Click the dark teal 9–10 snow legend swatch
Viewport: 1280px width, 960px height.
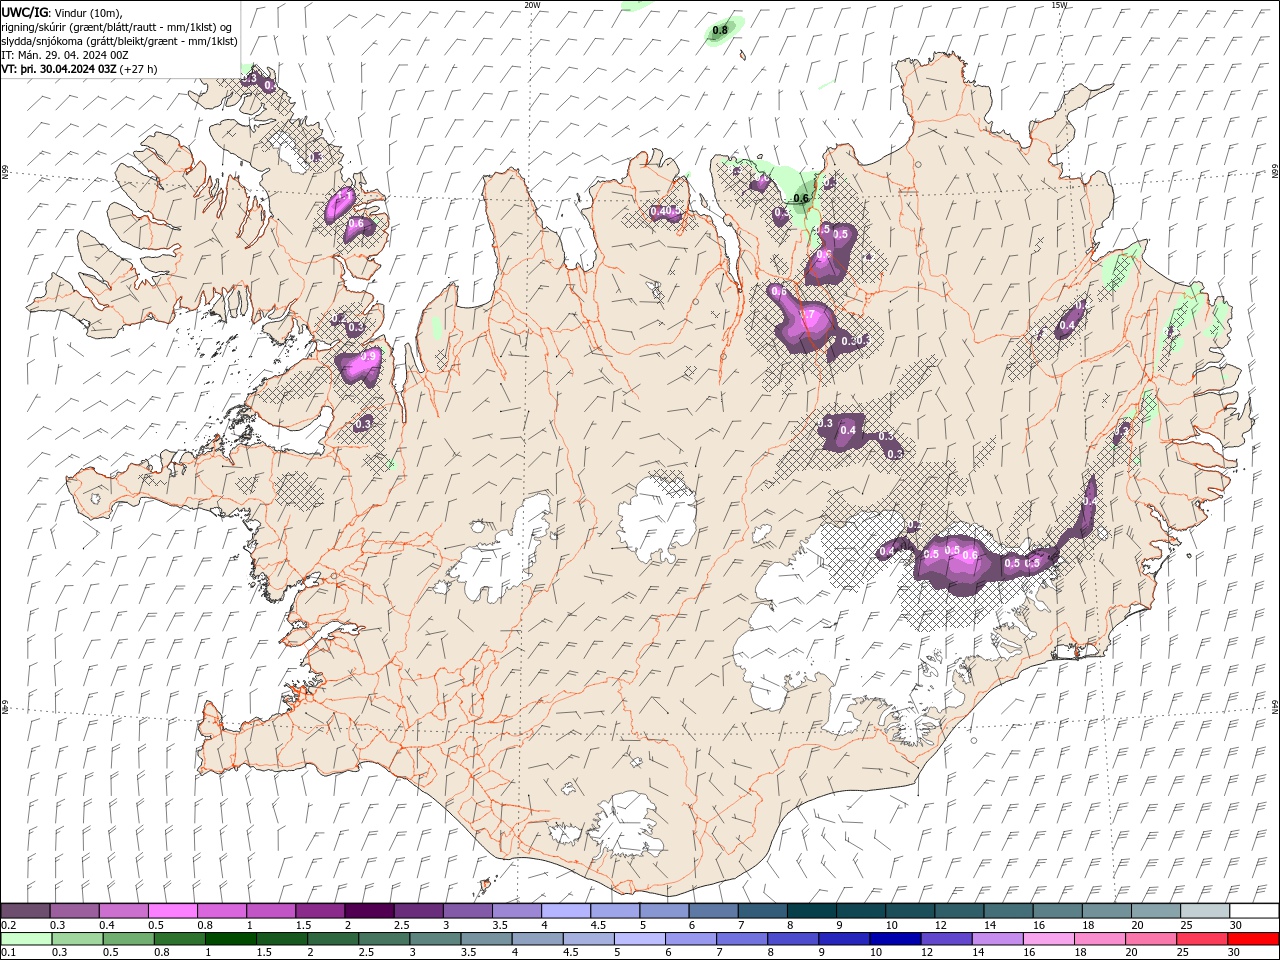(860, 911)
